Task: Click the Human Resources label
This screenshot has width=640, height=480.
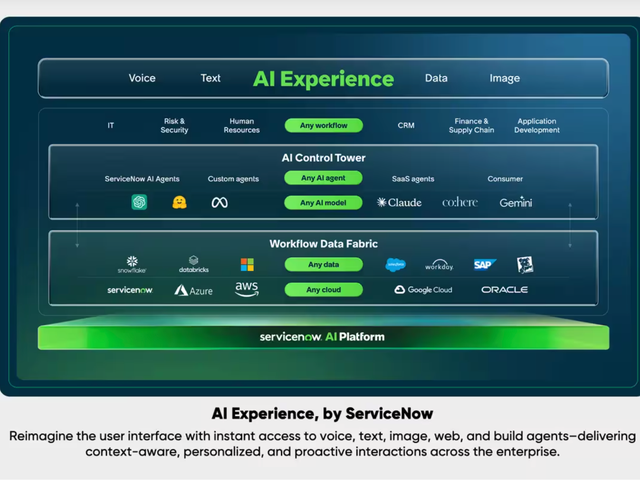Action: [x=242, y=126]
